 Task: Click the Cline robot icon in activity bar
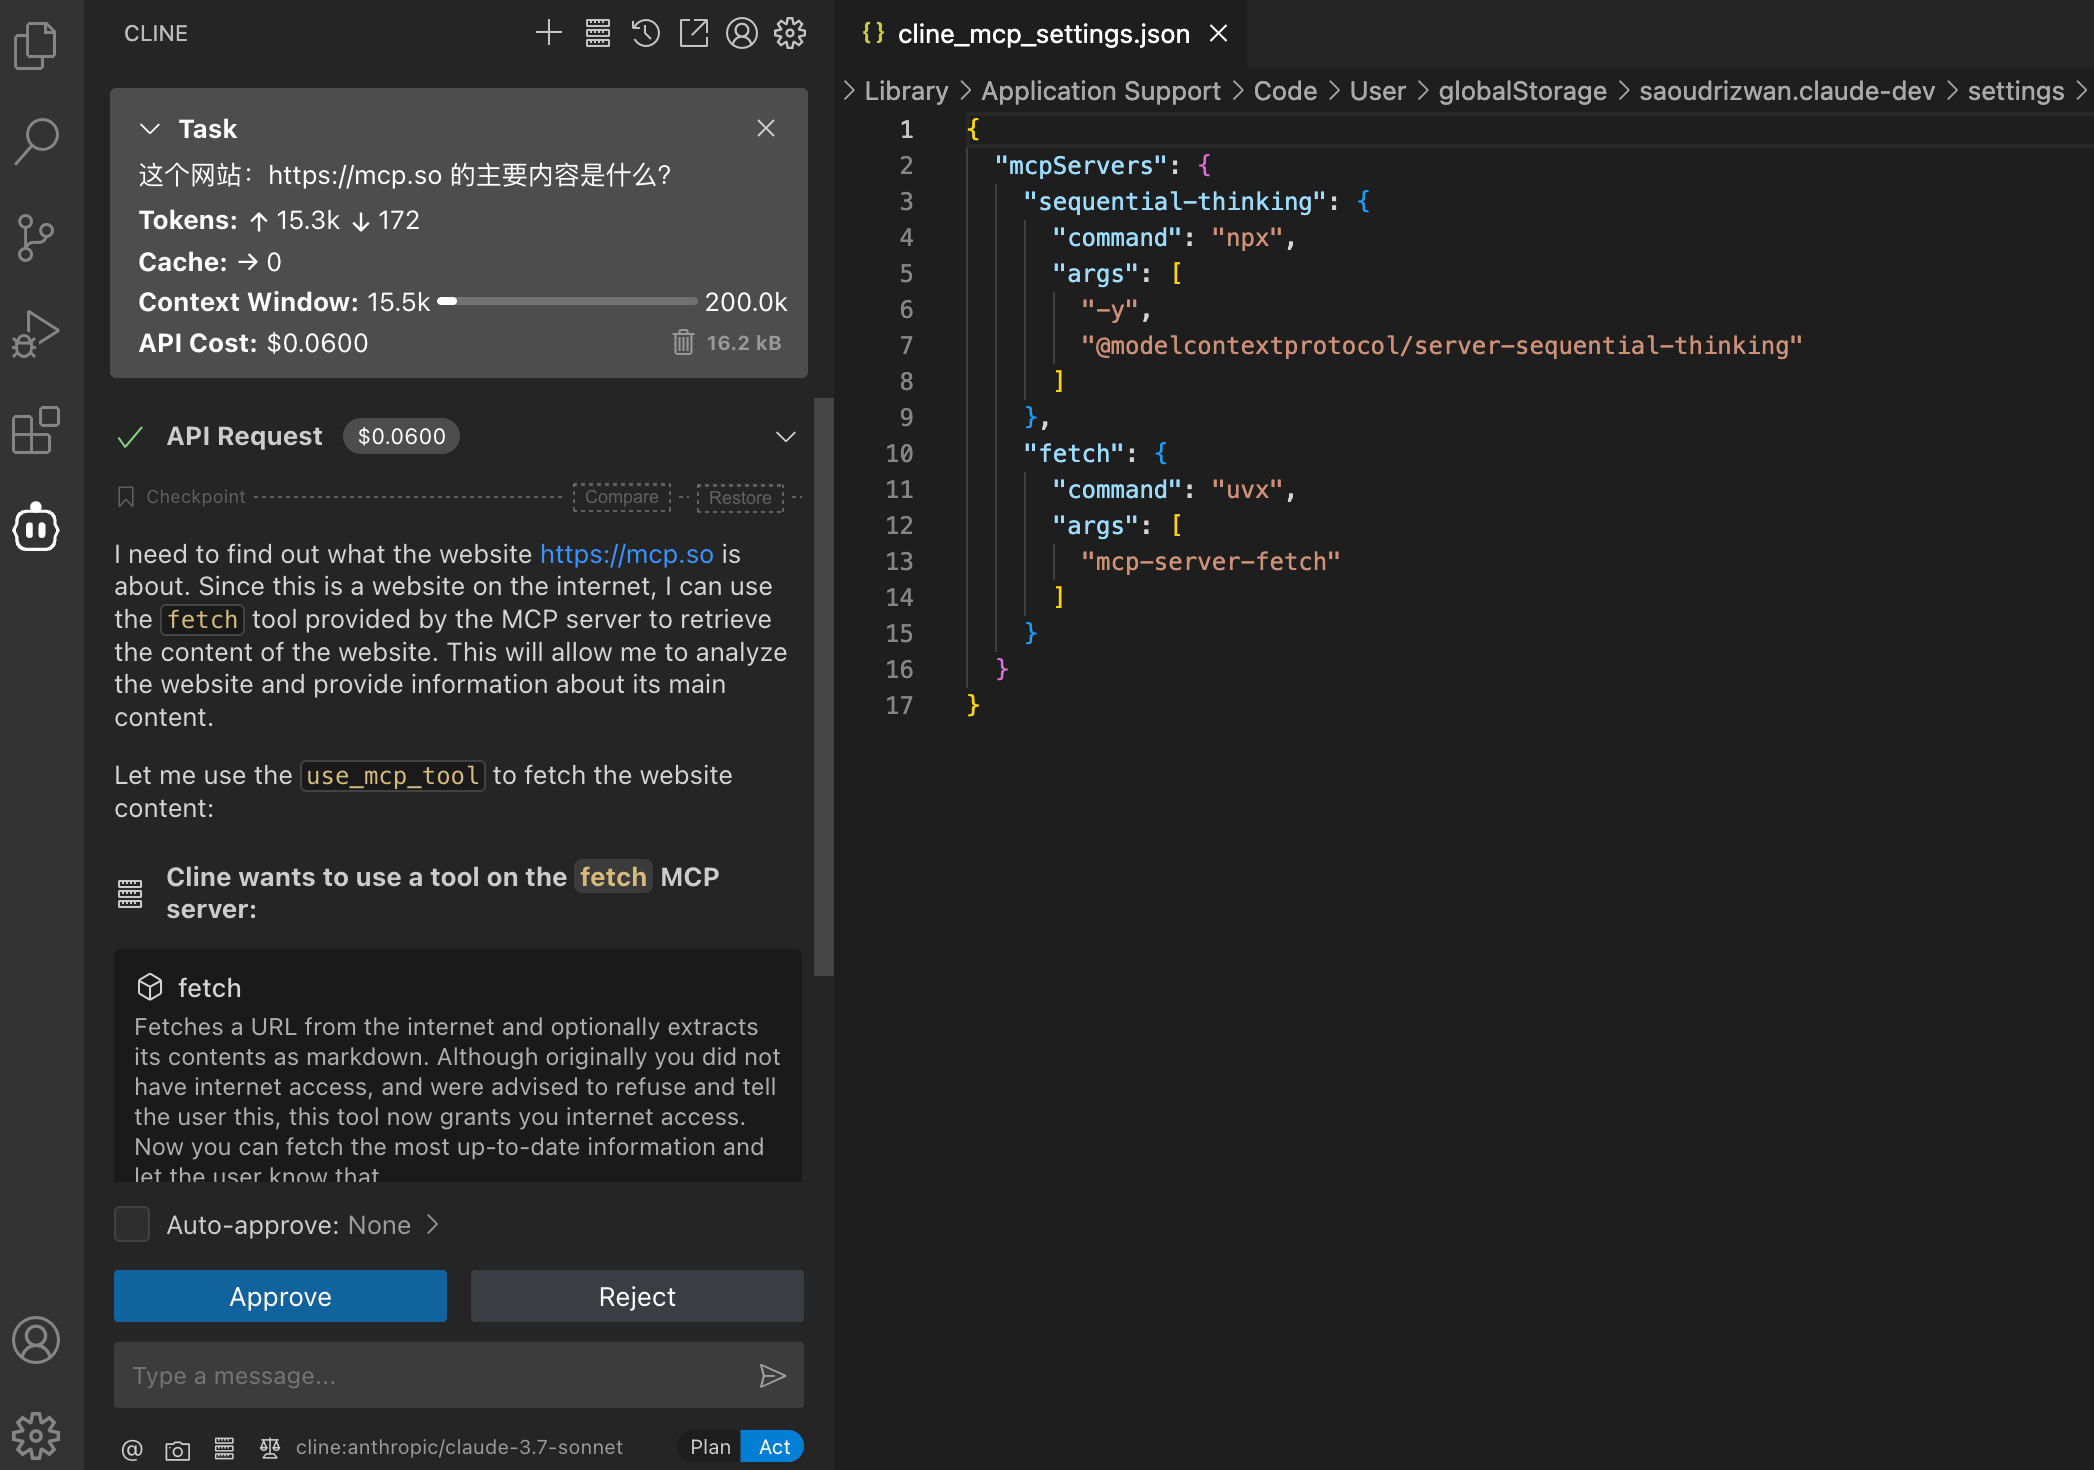36,527
